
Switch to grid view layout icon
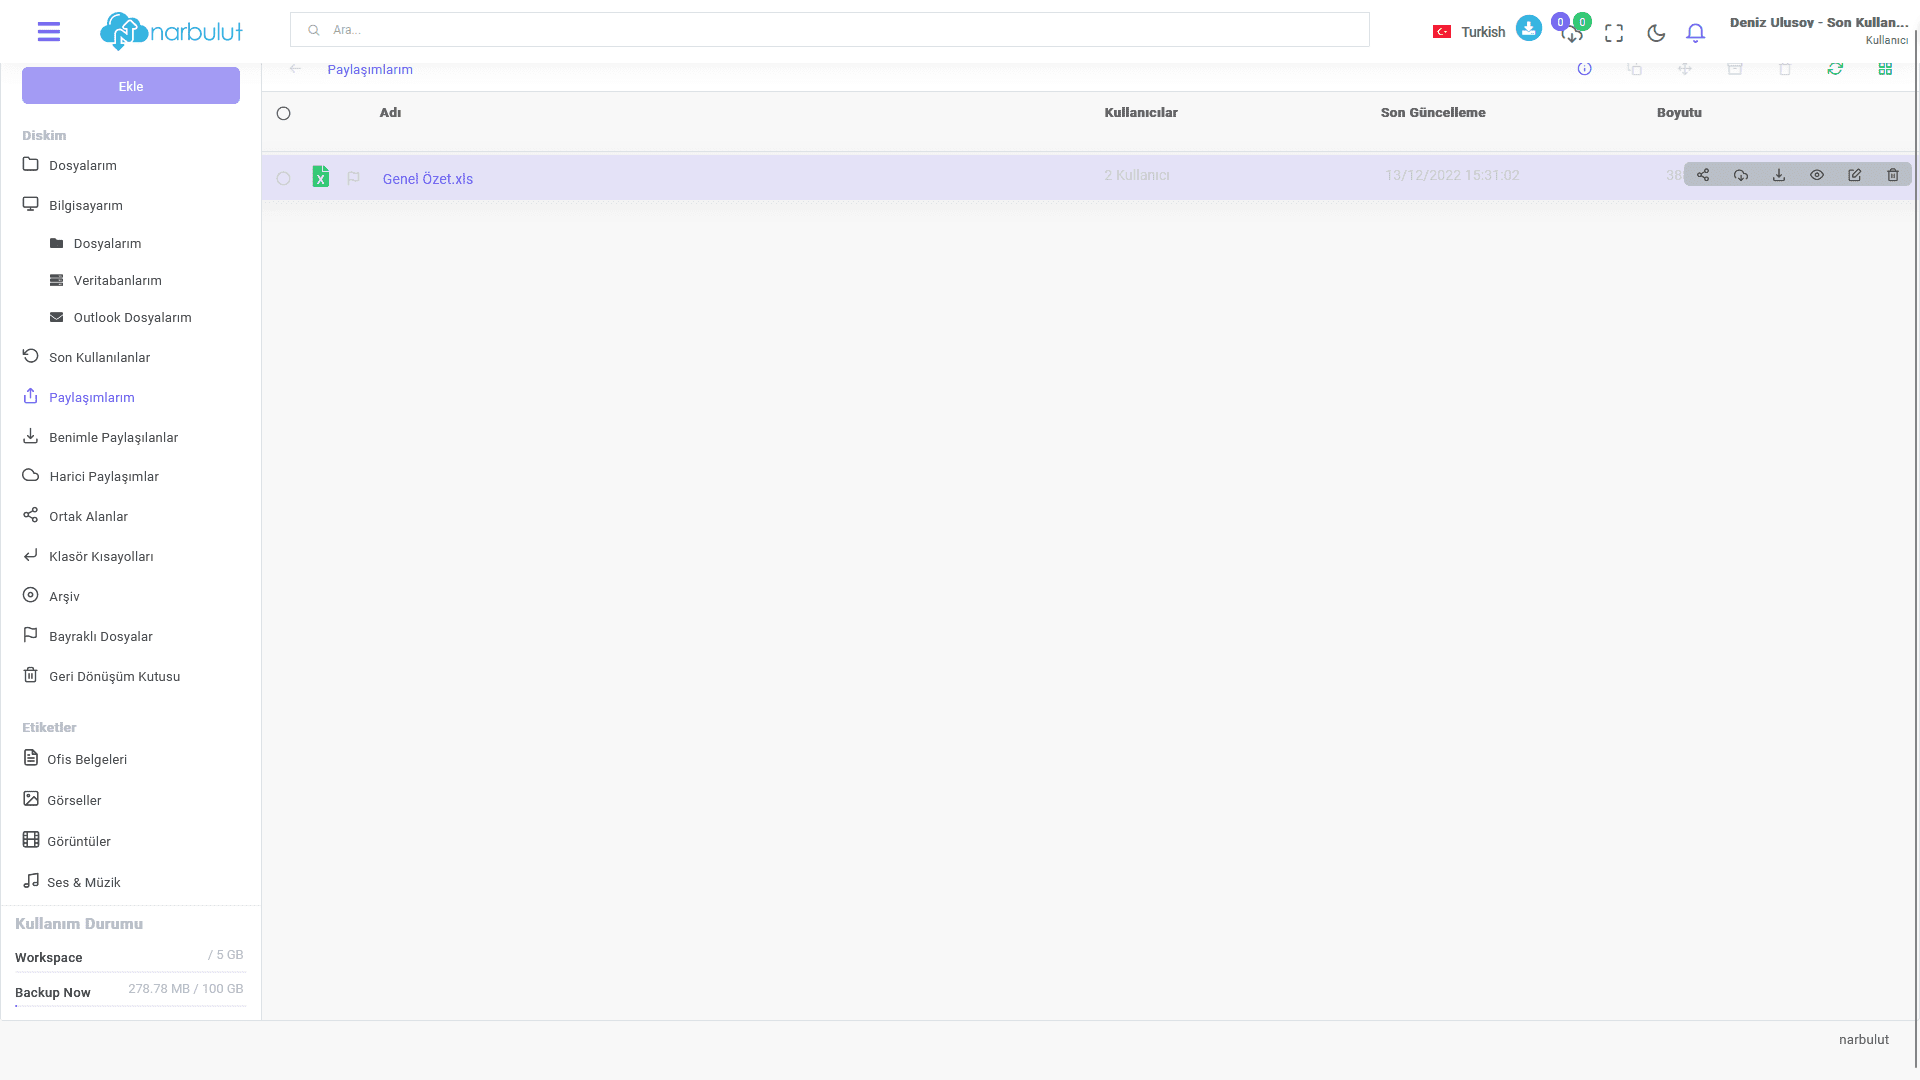click(x=1885, y=69)
